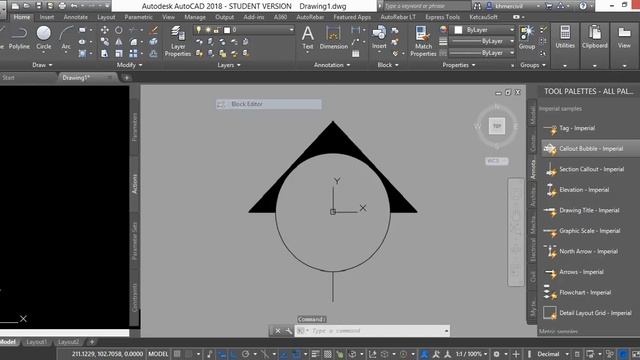Insert Drawing Title - Imperial tool
Viewport: 640px width, 360px height.
tap(589, 211)
